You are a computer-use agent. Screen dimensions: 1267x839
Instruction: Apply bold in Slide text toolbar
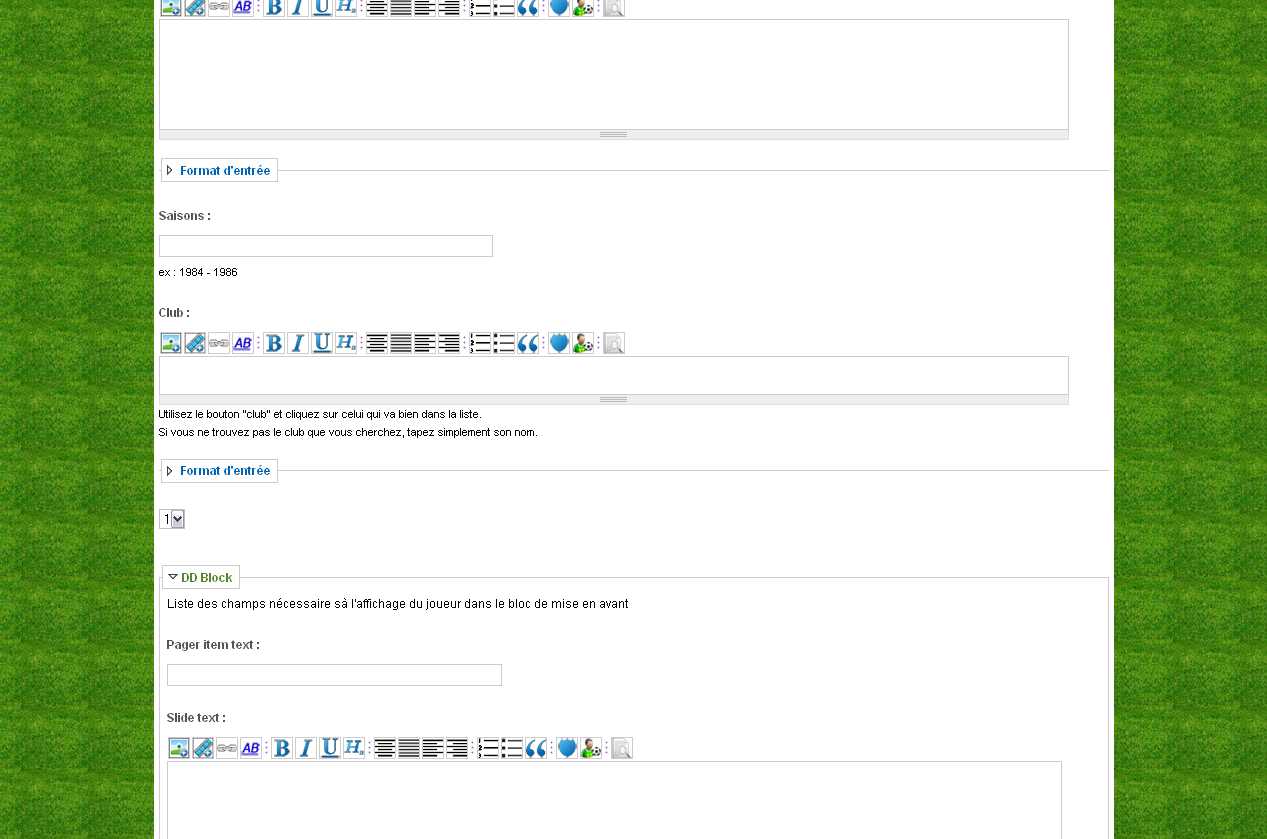(282, 748)
